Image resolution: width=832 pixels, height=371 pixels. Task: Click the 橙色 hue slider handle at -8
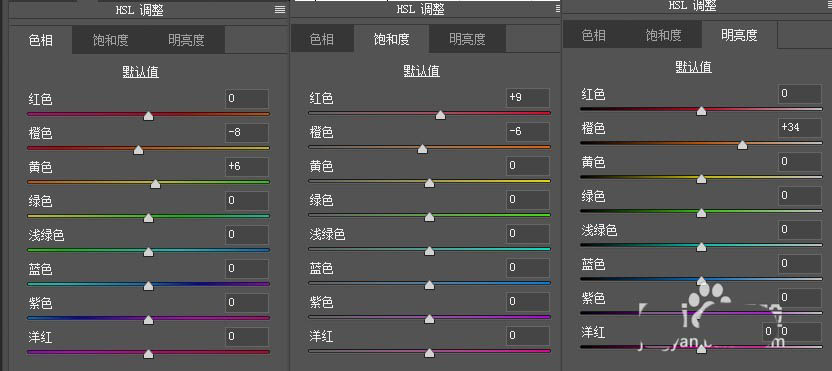point(138,150)
